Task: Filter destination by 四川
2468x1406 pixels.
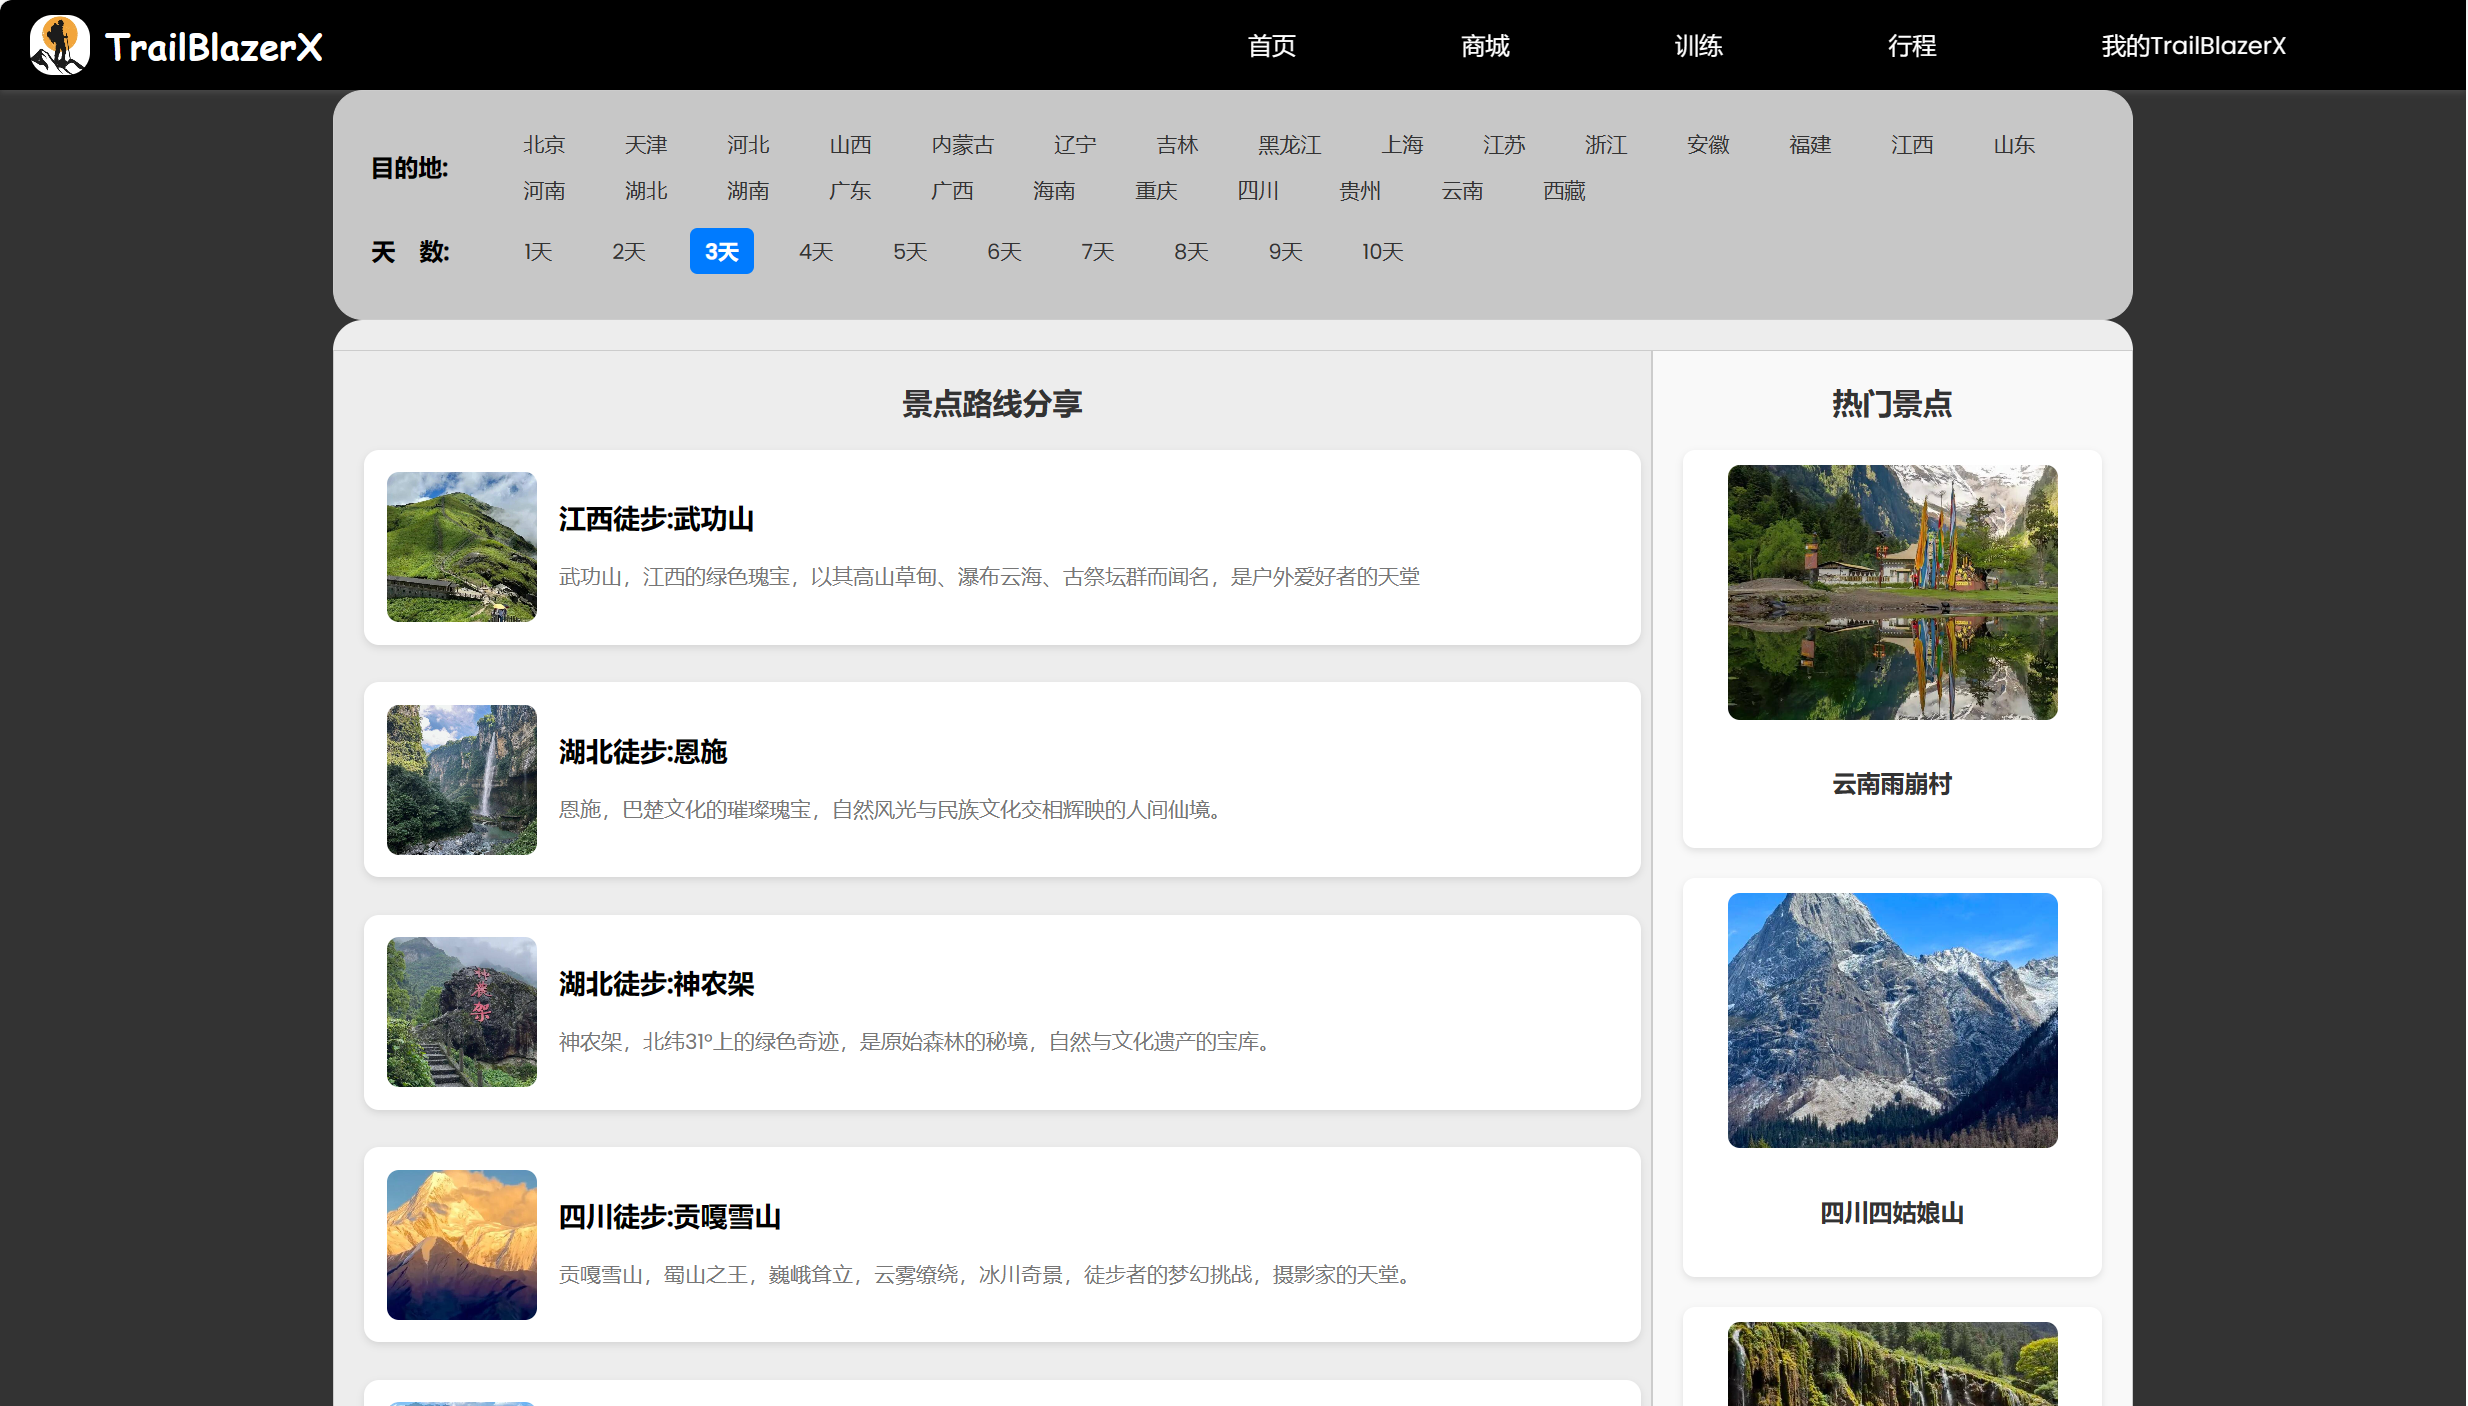Action: click(1257, 191)
